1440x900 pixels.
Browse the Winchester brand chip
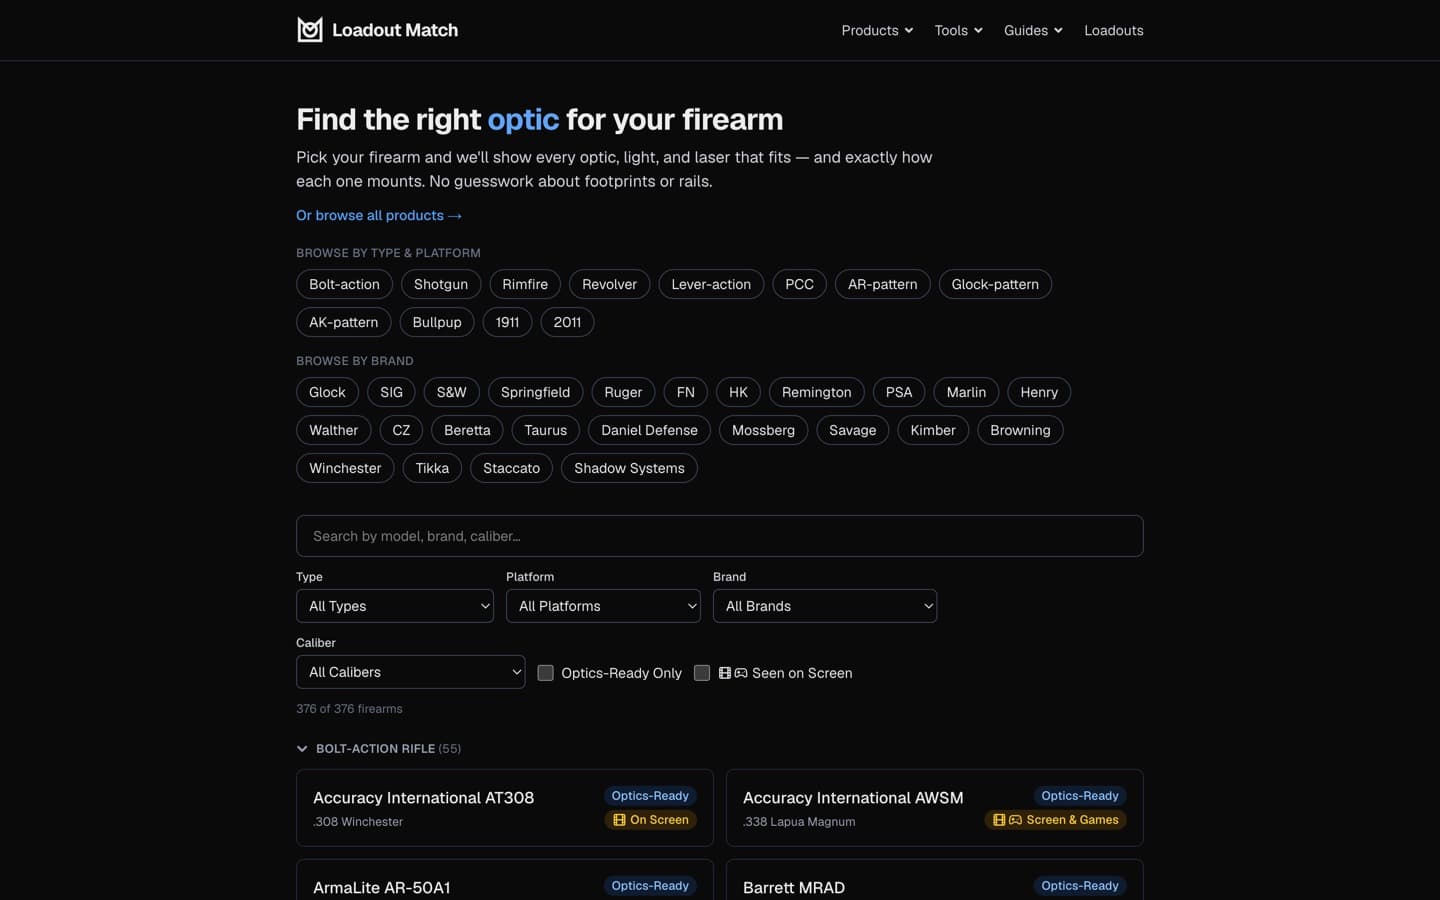[x=345, y=468]
